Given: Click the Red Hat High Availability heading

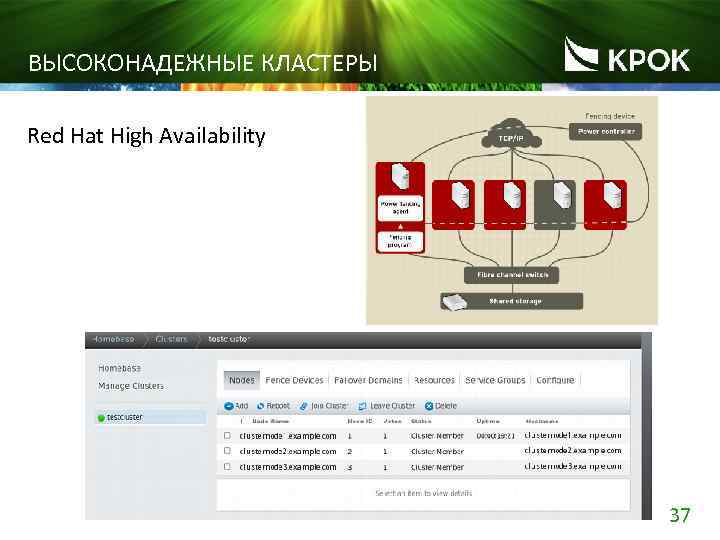Looking at the screenshot, I should coord(146,136).
